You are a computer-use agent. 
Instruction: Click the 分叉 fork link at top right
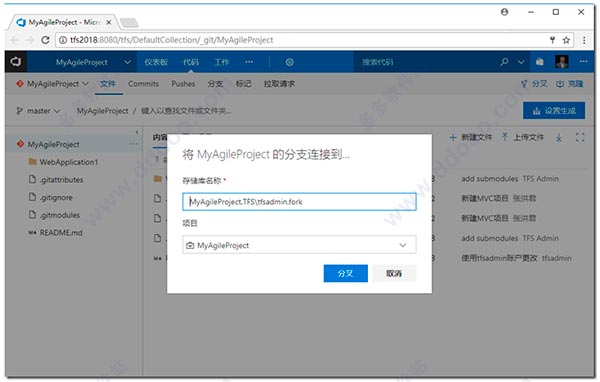coord(535,84)
